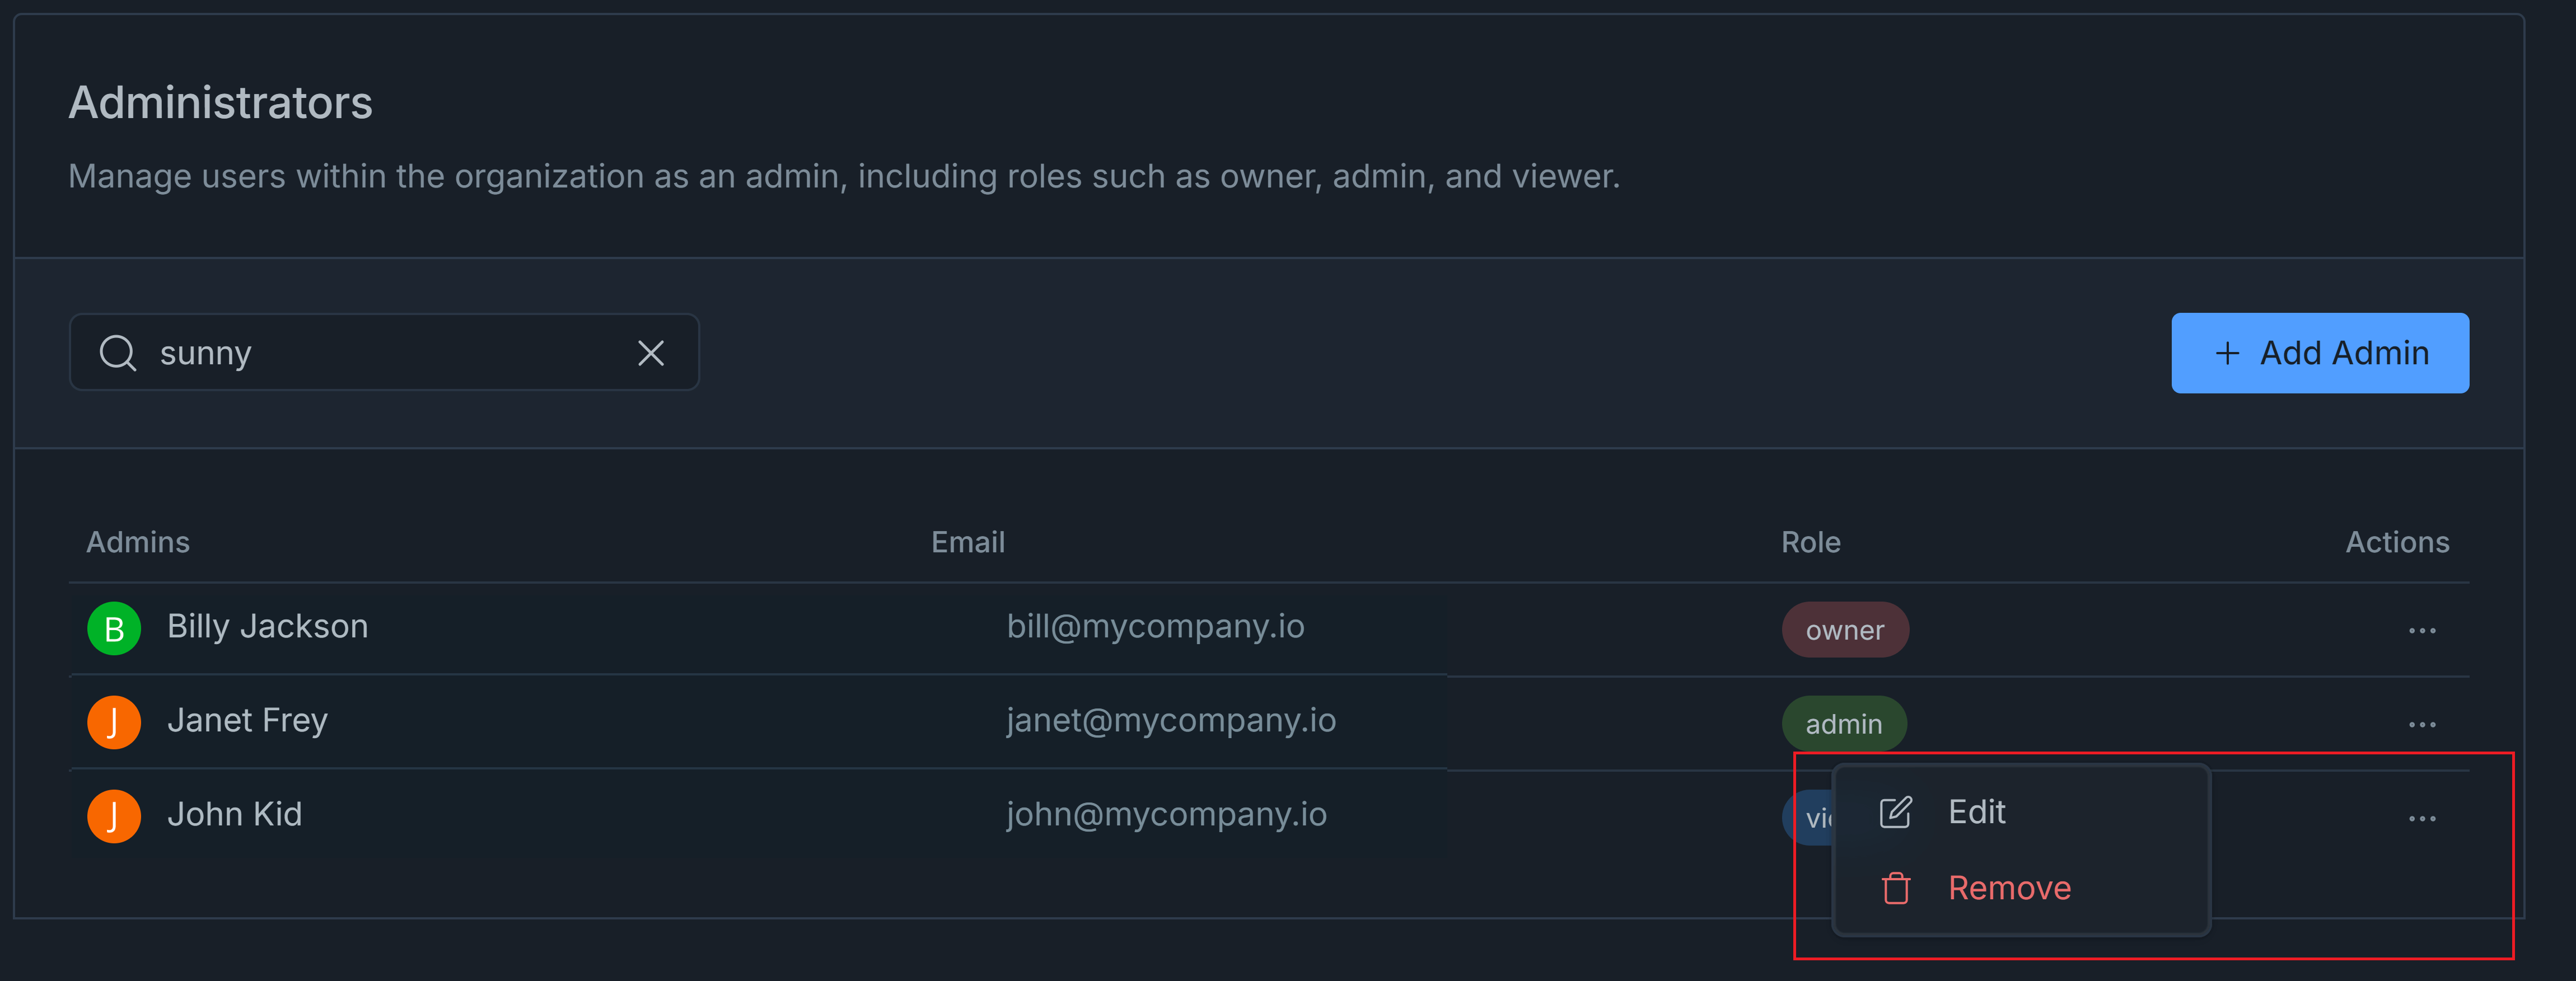This screenshot has width=2576, height=981.
Task: Click the red trash icon
Action: [x=1896, y=888]
